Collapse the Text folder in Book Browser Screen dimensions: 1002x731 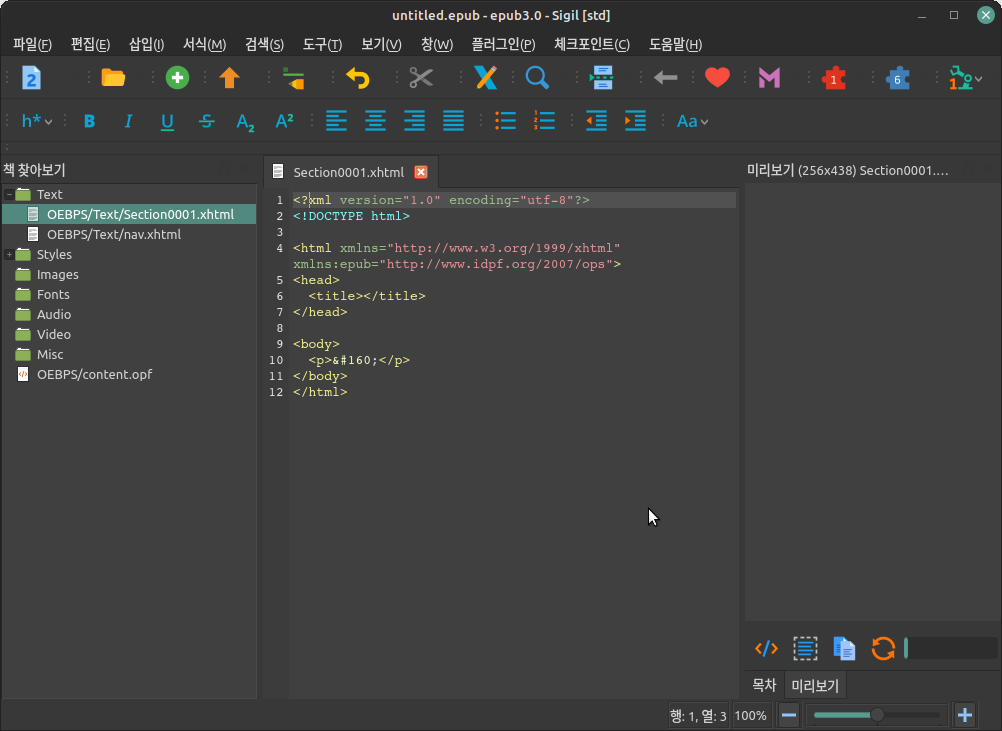(x=9, y=194)
